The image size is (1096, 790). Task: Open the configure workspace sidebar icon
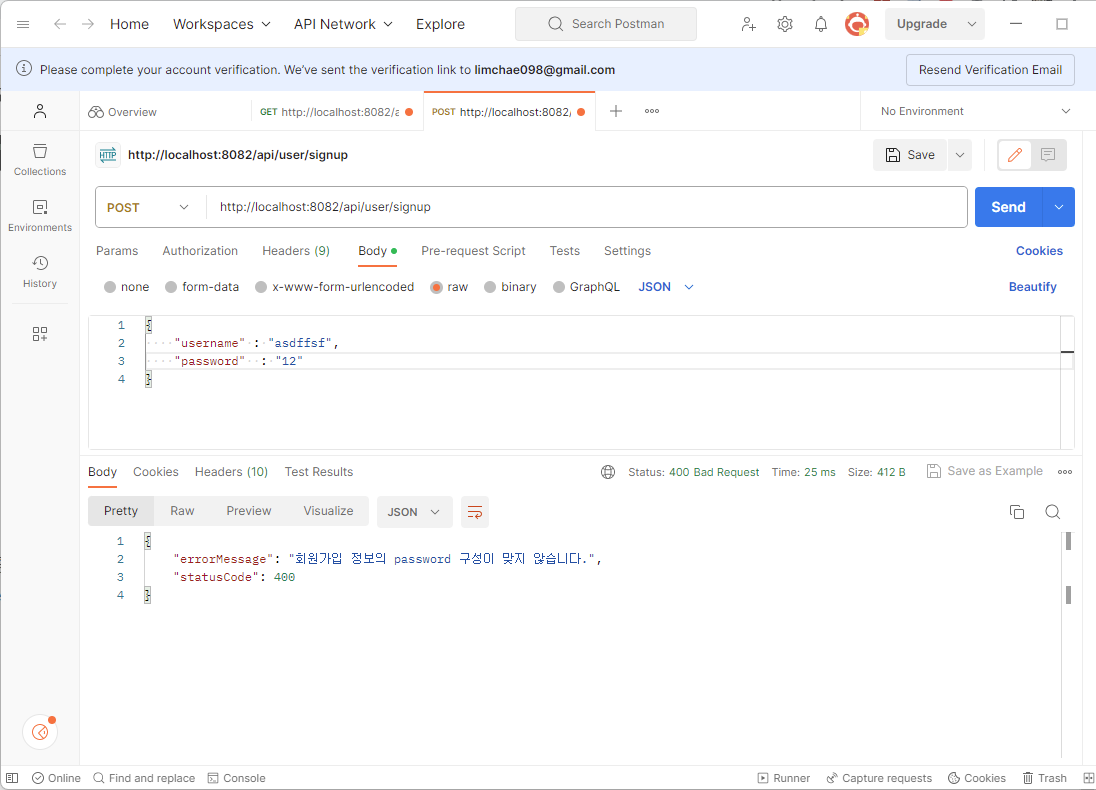40,334
